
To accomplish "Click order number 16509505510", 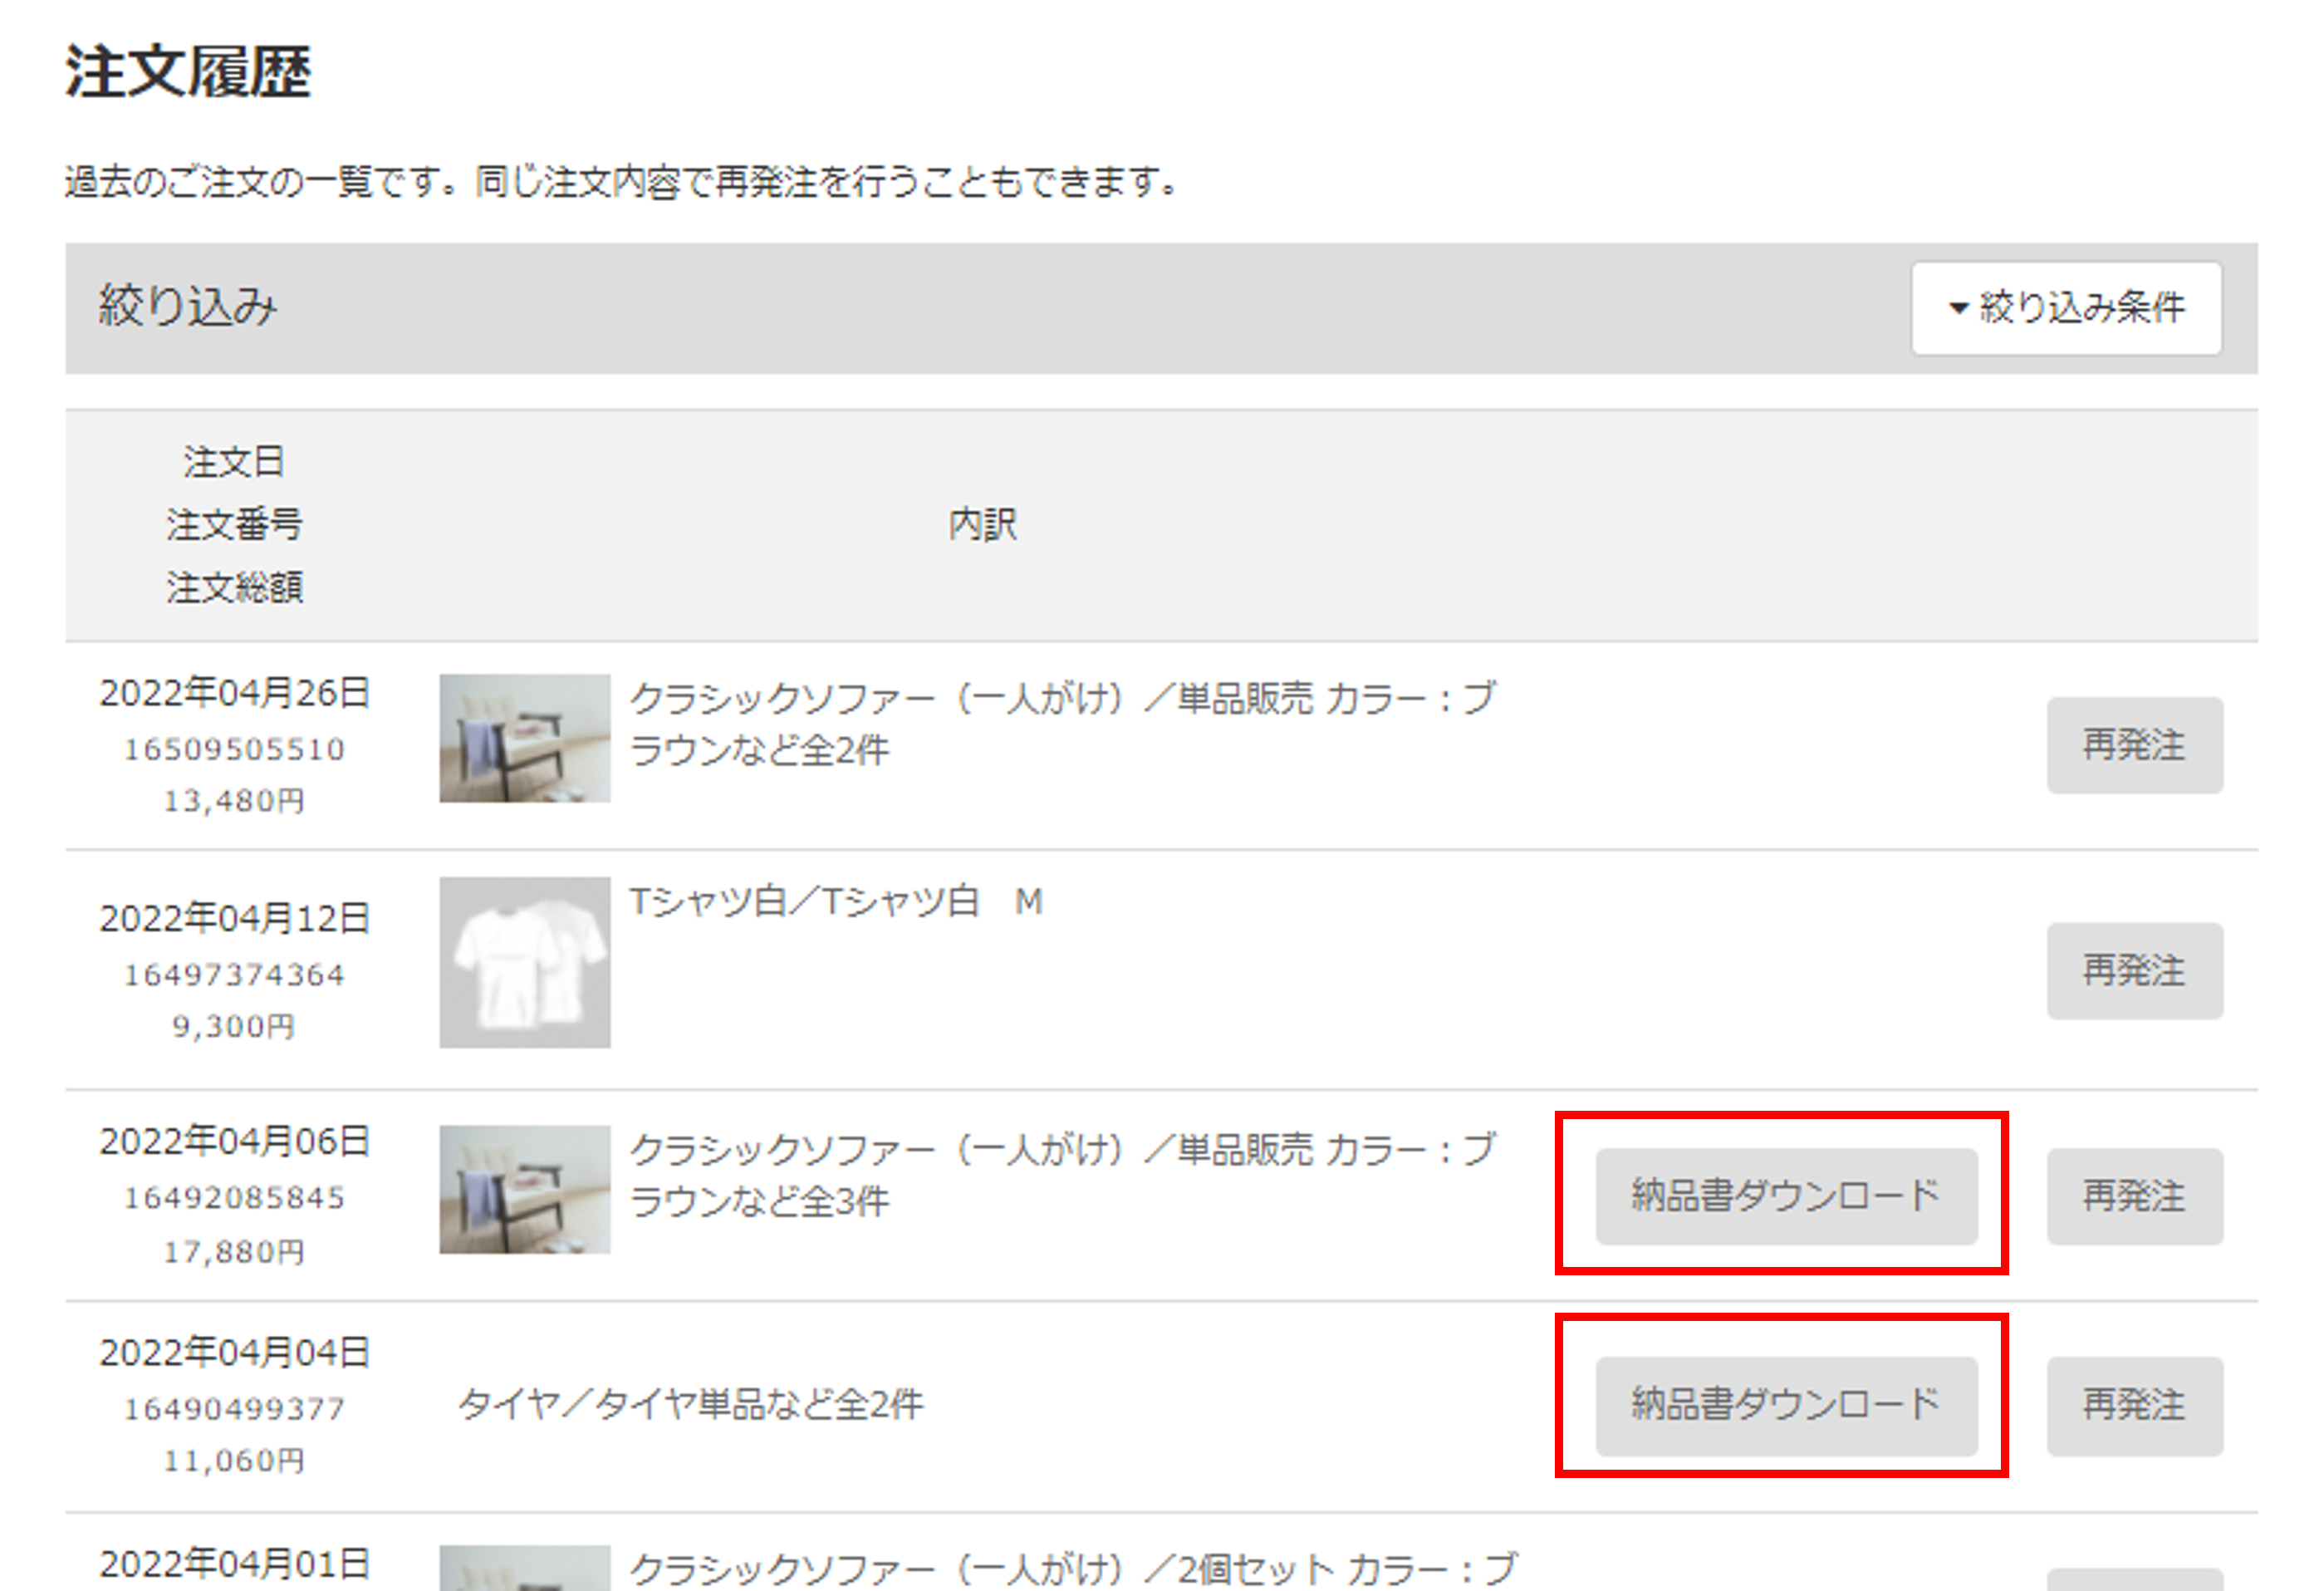I will [x=234, y=749].
